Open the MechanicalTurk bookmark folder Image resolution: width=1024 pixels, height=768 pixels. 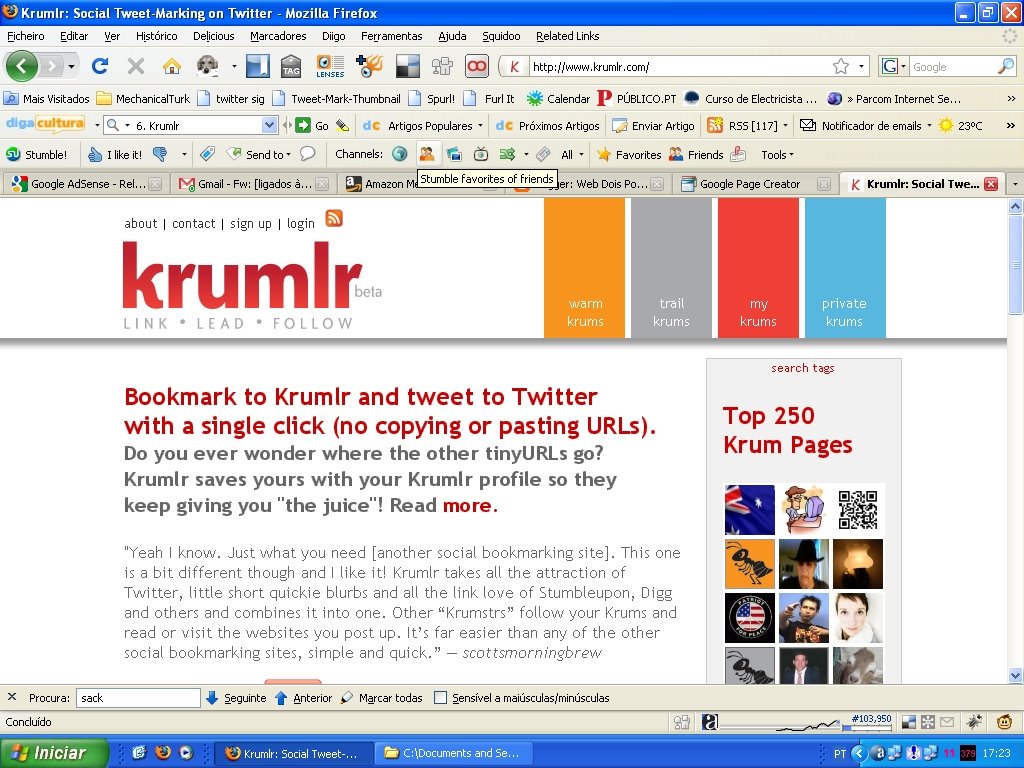[x=143, y=99]
